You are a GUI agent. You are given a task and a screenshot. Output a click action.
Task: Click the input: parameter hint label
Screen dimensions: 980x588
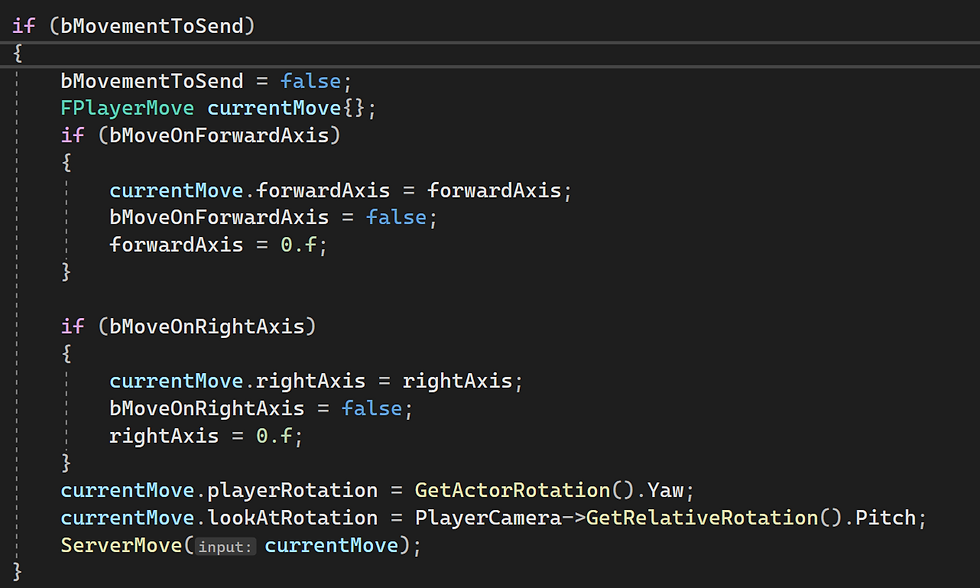tap(225, 547)
